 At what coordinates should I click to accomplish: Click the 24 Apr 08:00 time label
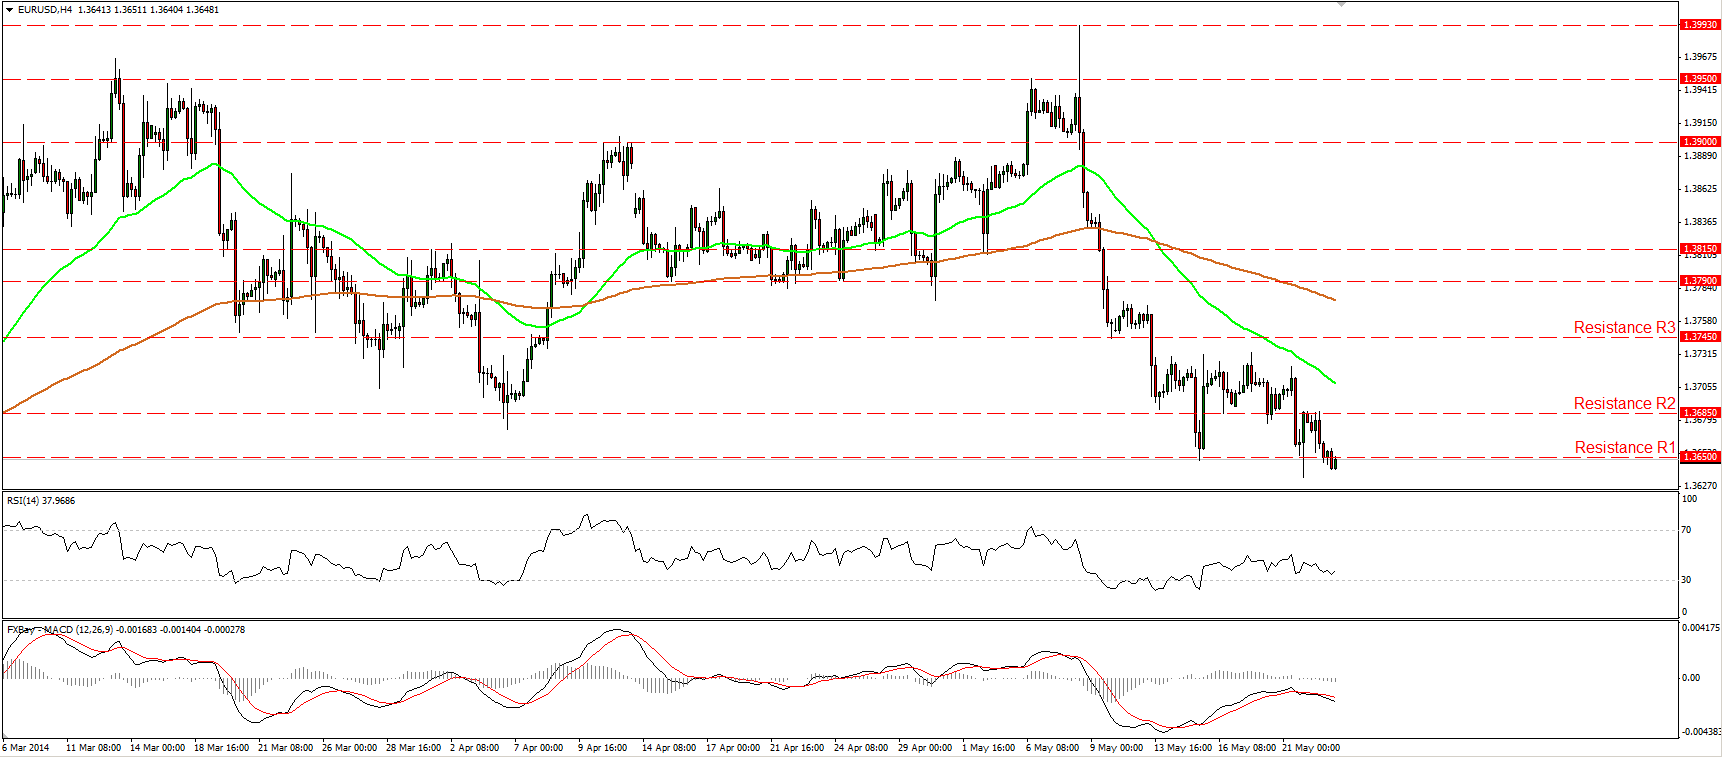[x=861, y=747]
